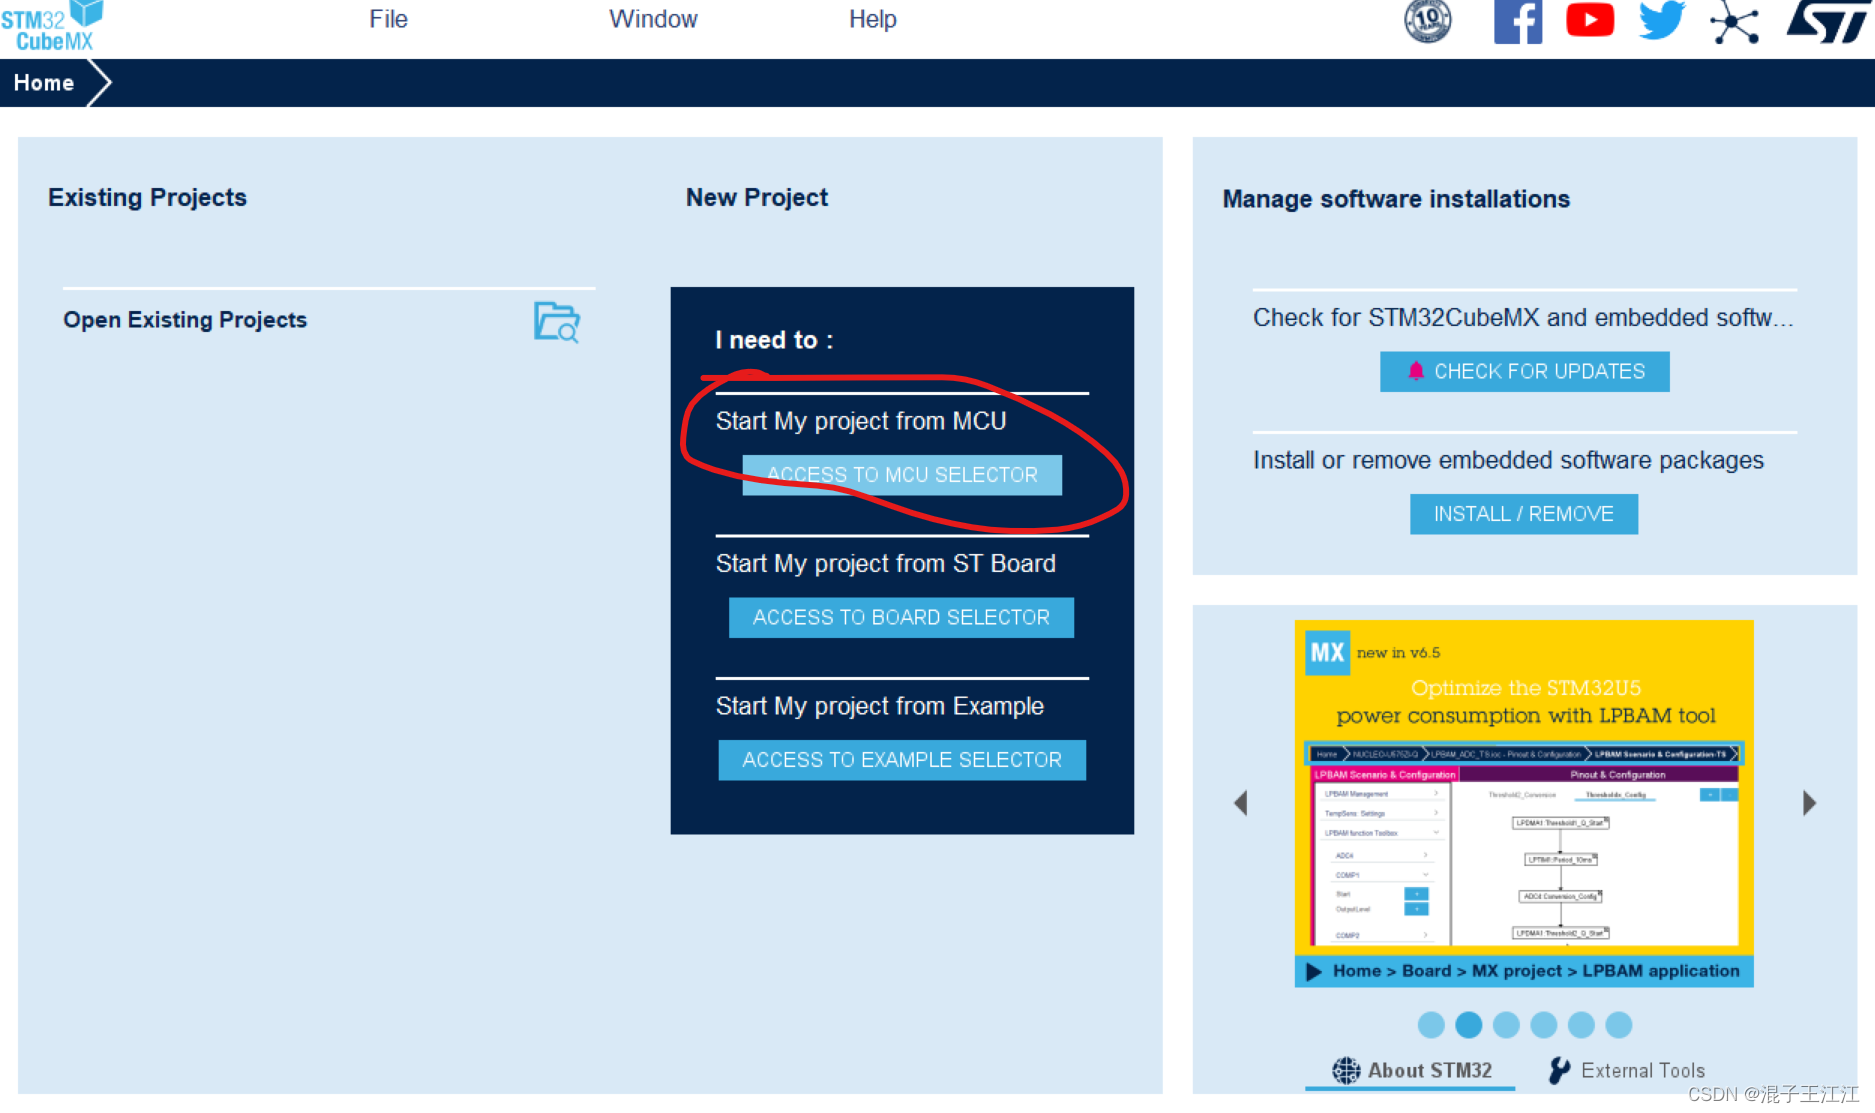Viewport: 1875px width, 1113px height.
Task: Click Install or remove embedded software packages text
Action: [1508, 460]
